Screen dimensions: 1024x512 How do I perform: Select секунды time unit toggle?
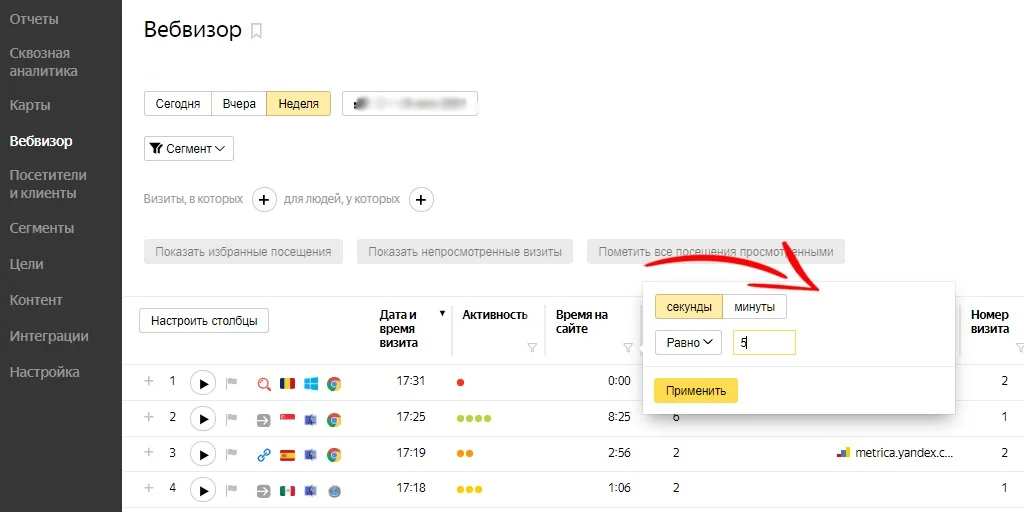(x=689, y=307)
